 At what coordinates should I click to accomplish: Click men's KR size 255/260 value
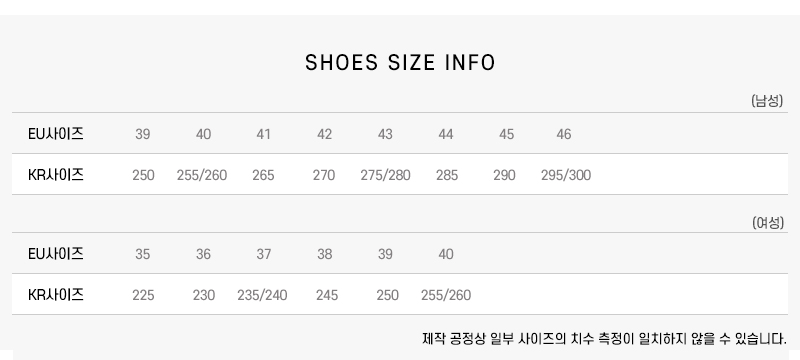point(202,175)
